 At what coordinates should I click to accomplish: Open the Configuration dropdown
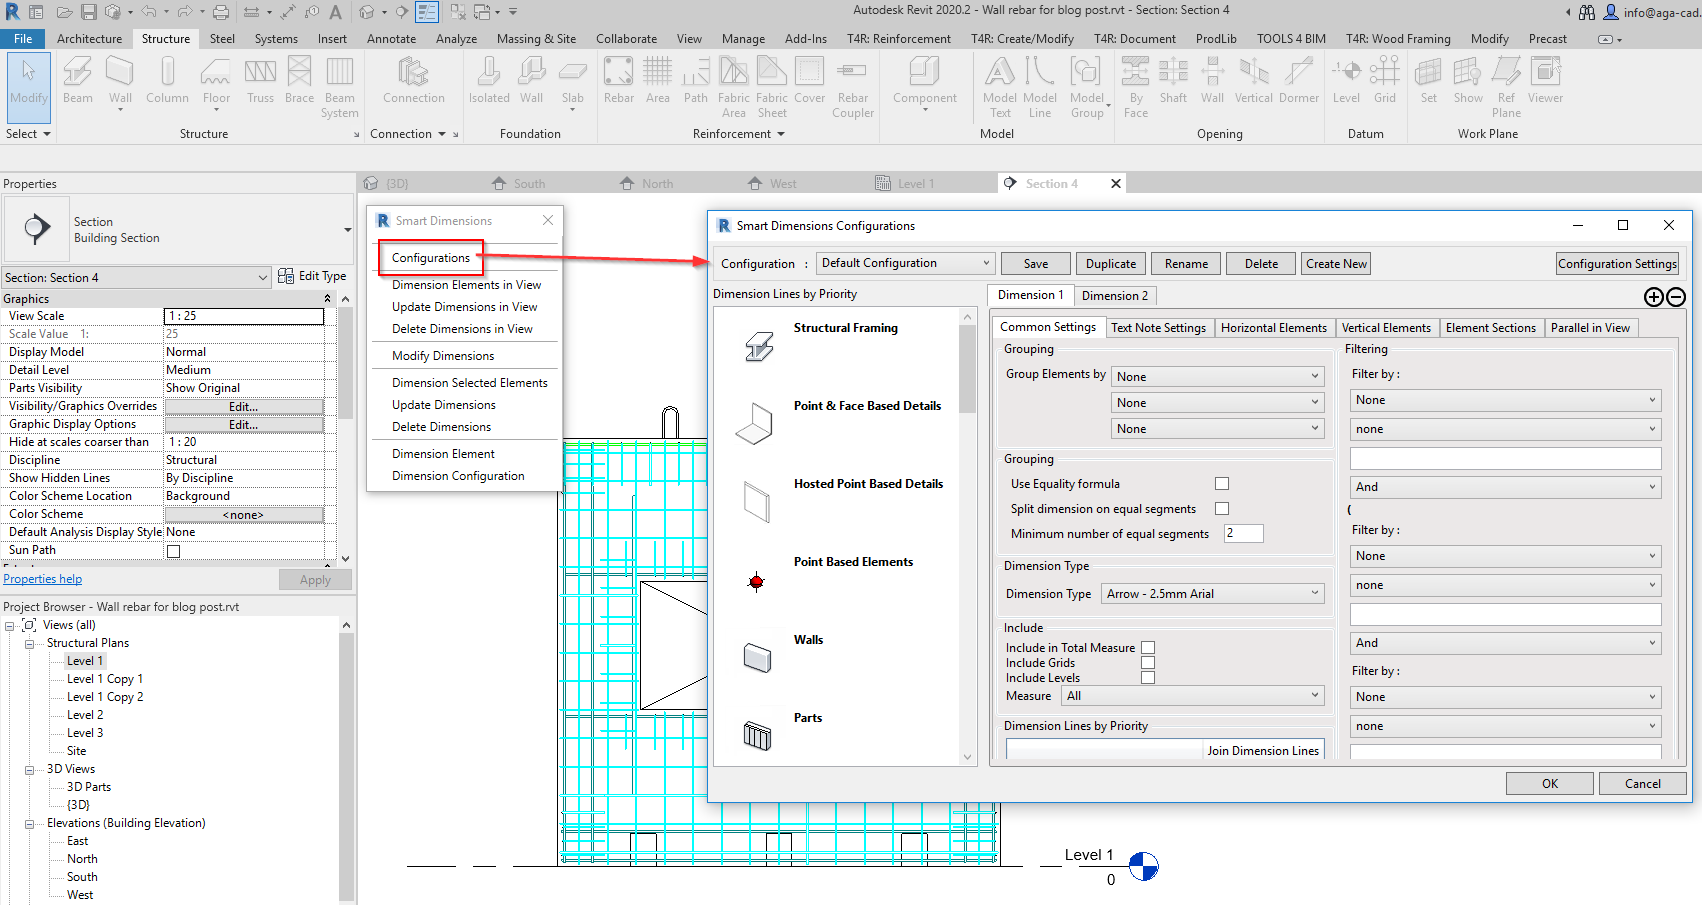[x=905, y=263]
